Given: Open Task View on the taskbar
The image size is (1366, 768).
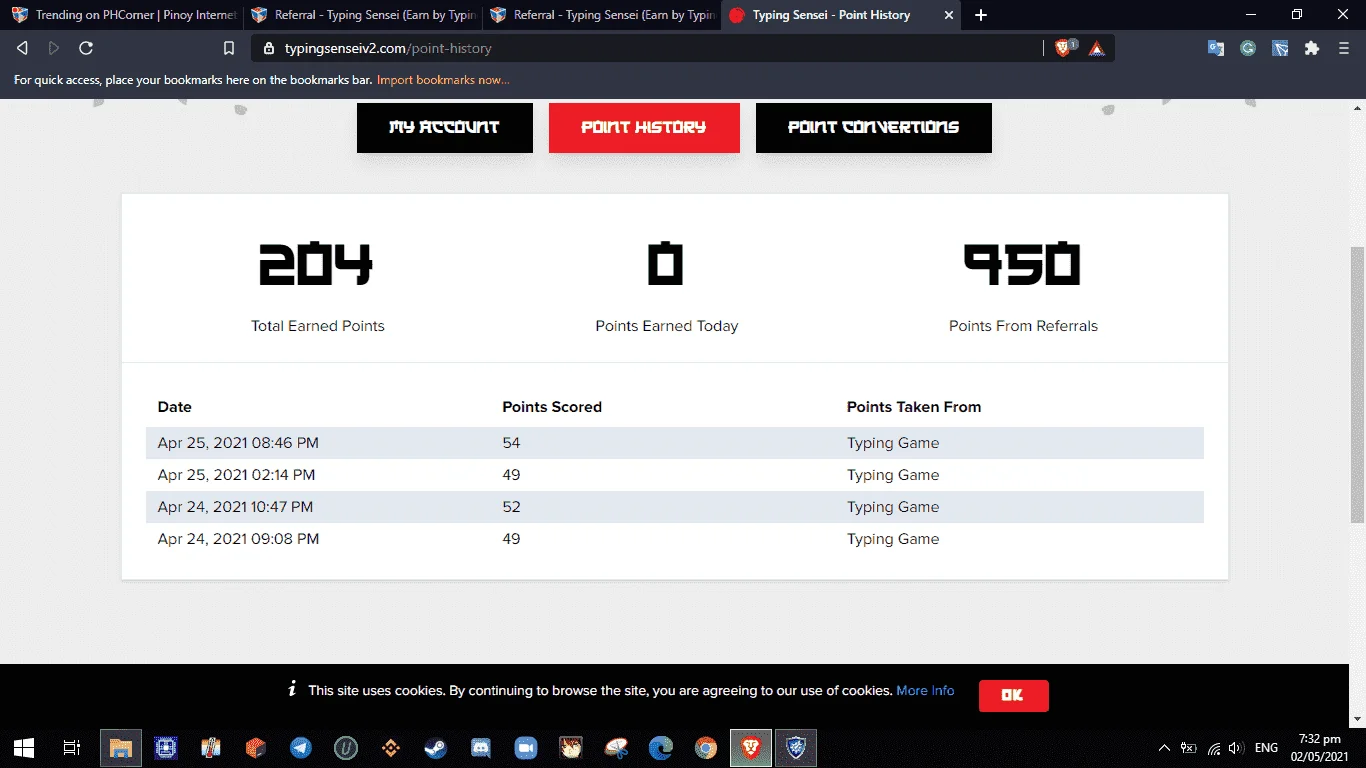Looking at the screenshot, I should coord(72,747).
